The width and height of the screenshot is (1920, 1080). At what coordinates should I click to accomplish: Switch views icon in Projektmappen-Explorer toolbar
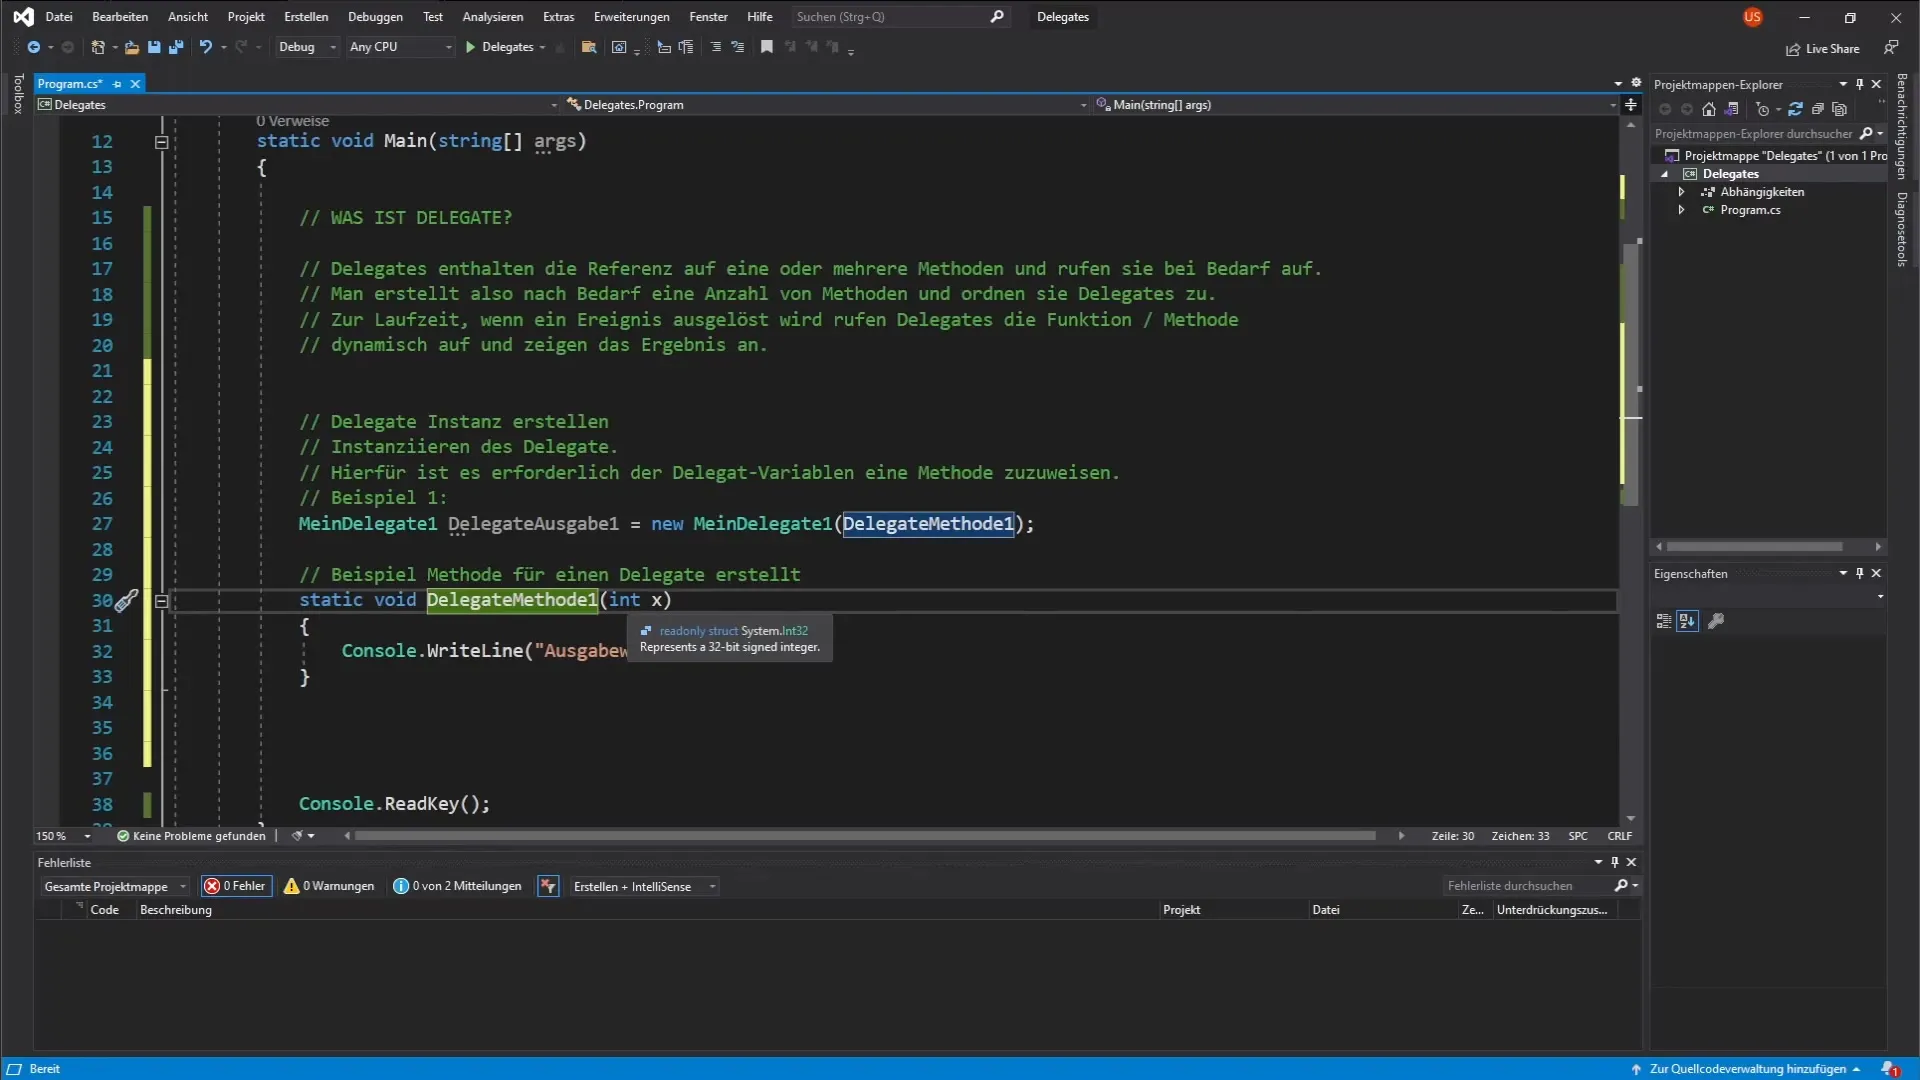pyautogui.click(x=1732, y=109)
